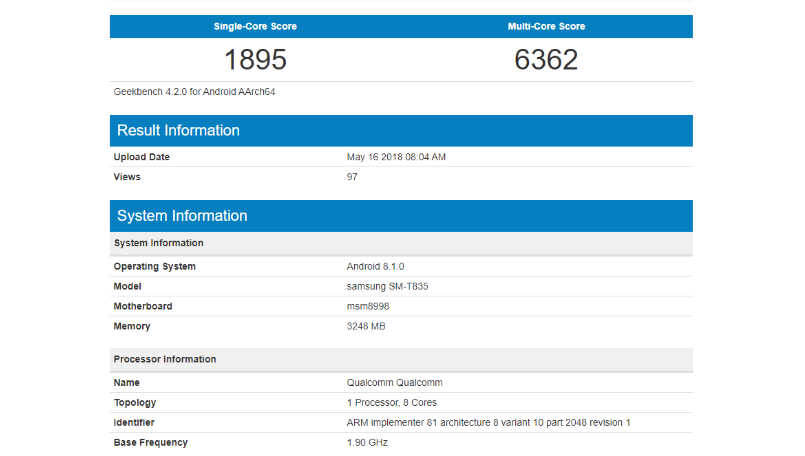Image resolution: width=805 pixels, height=456 pixels.
Task: Select the ARM implementer 81 identifier text
Action: (x=488, y=423)
